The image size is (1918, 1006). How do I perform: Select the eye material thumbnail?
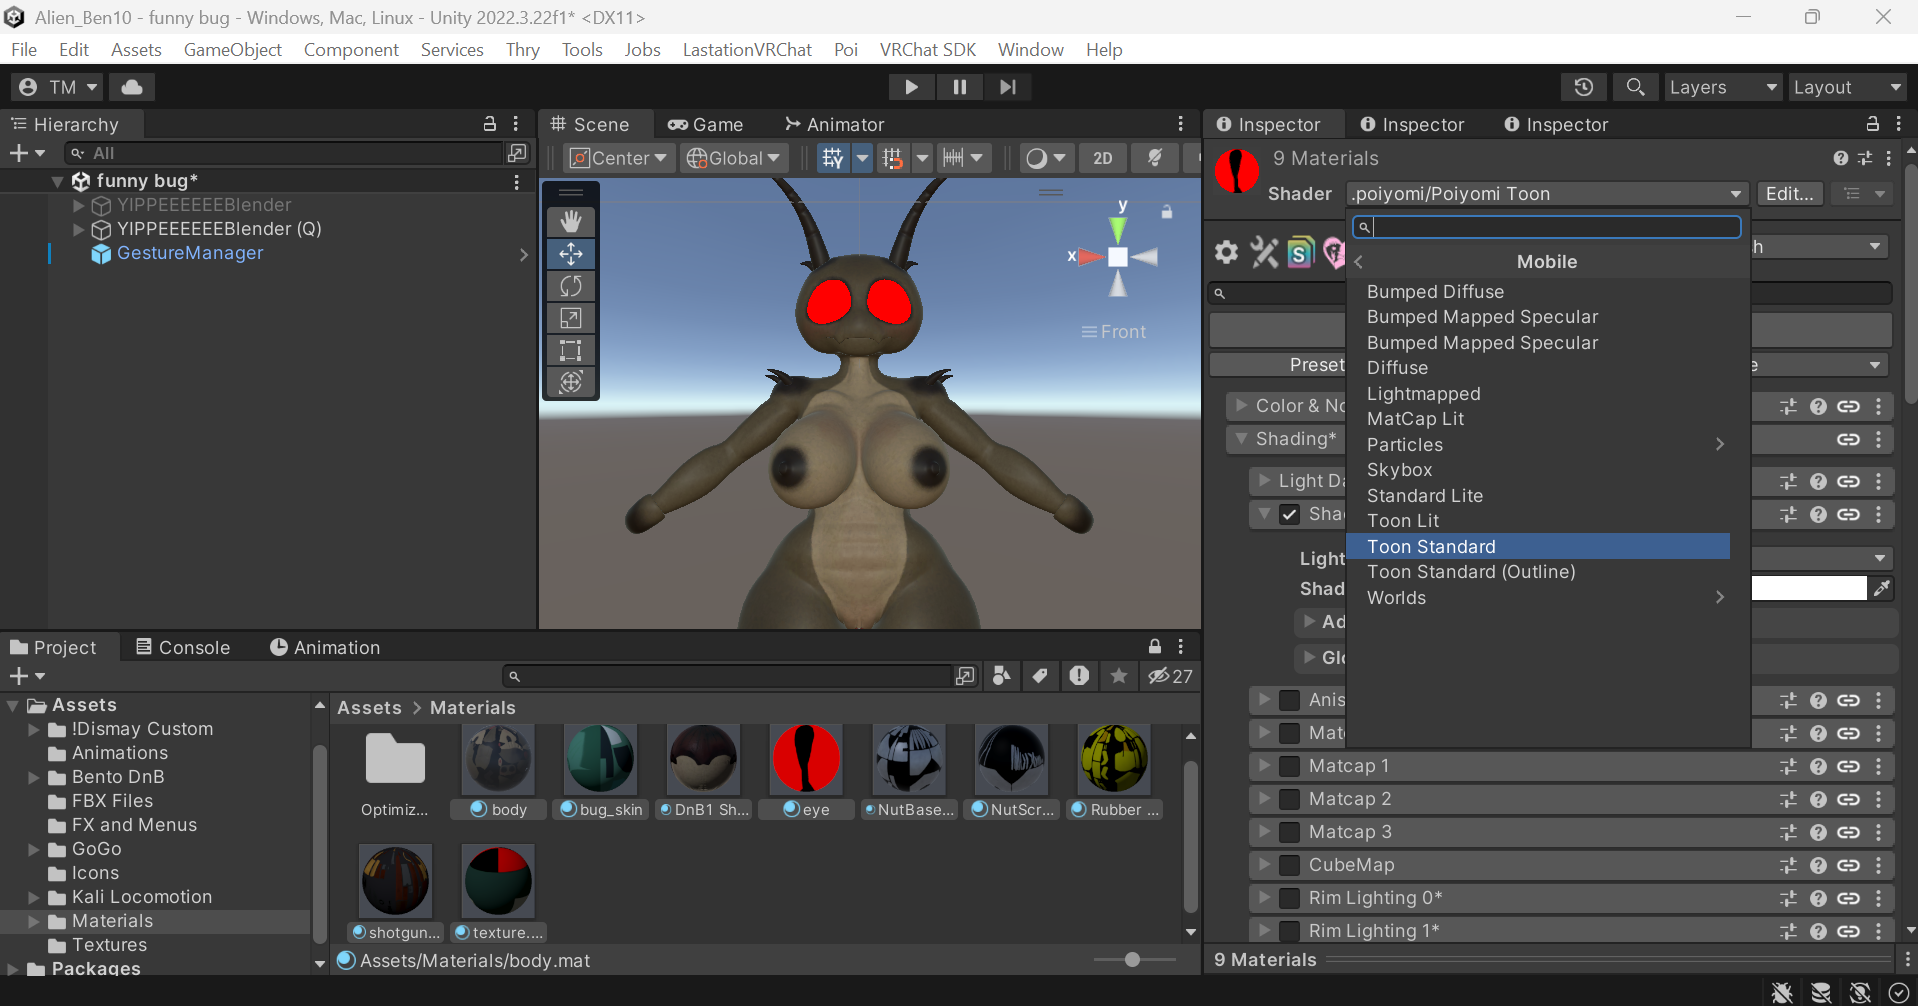pyautogui.click(x=806, y=758)
